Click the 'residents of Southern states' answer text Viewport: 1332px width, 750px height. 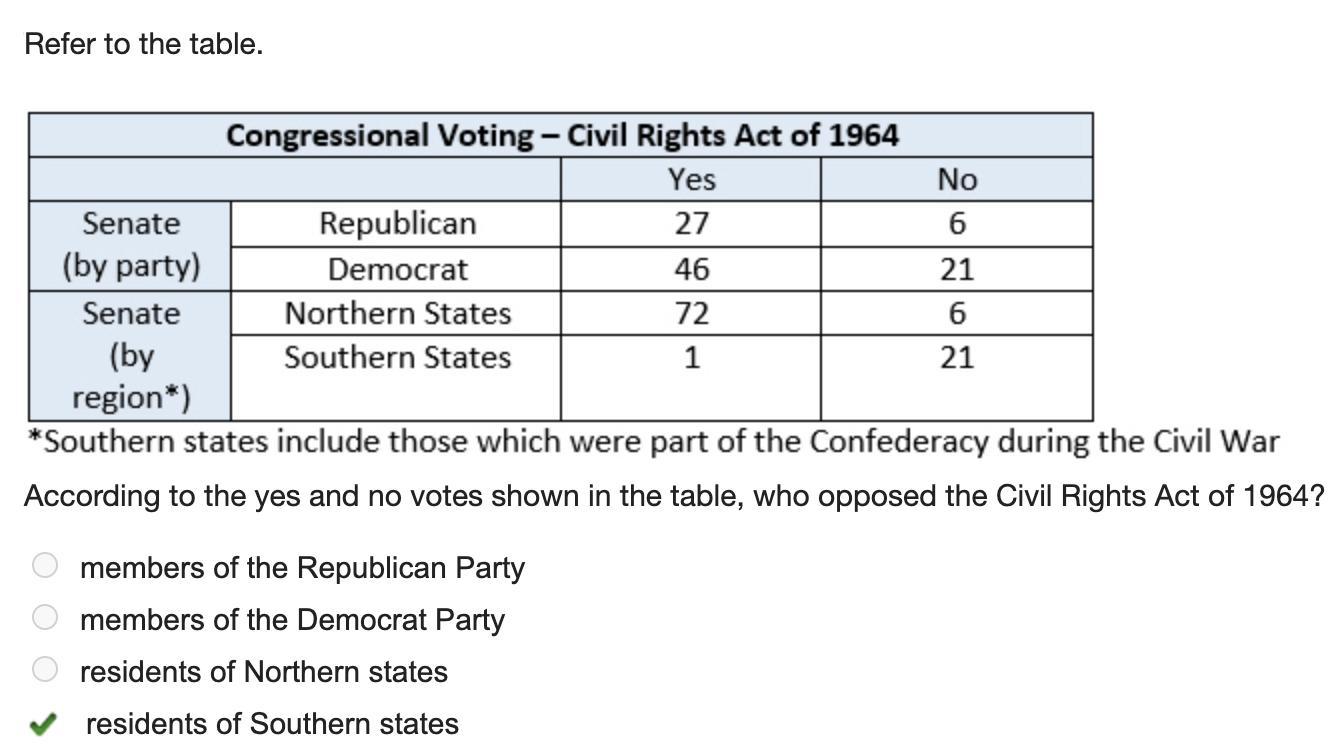[x=272, y=723]
